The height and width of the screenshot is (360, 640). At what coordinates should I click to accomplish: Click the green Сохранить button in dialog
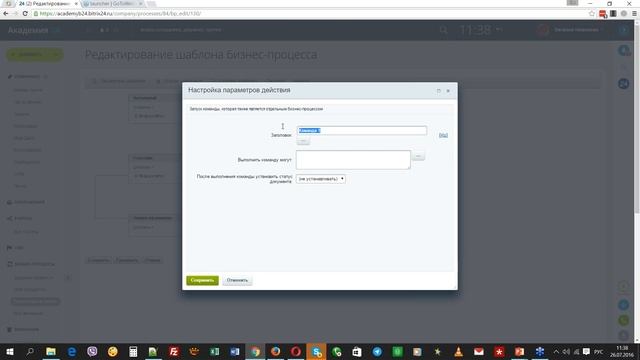(202, 280)
